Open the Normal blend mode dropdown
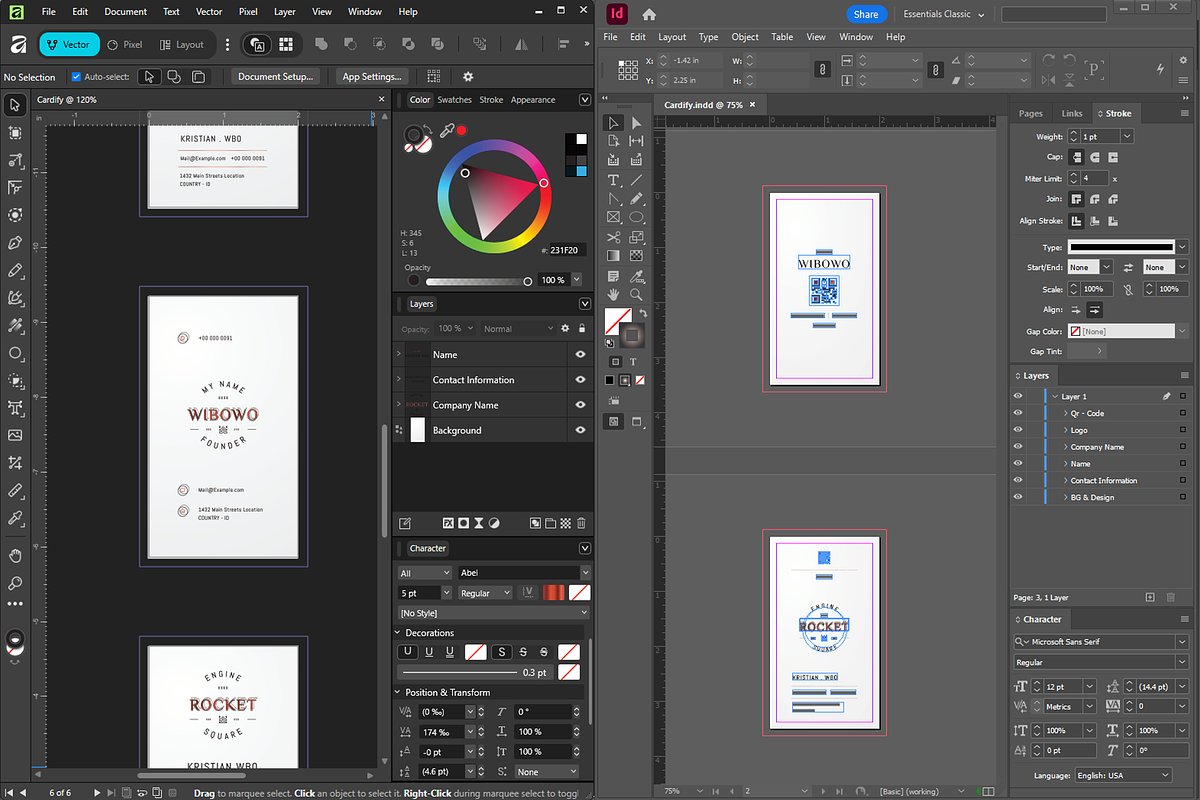 coord(516,328)
